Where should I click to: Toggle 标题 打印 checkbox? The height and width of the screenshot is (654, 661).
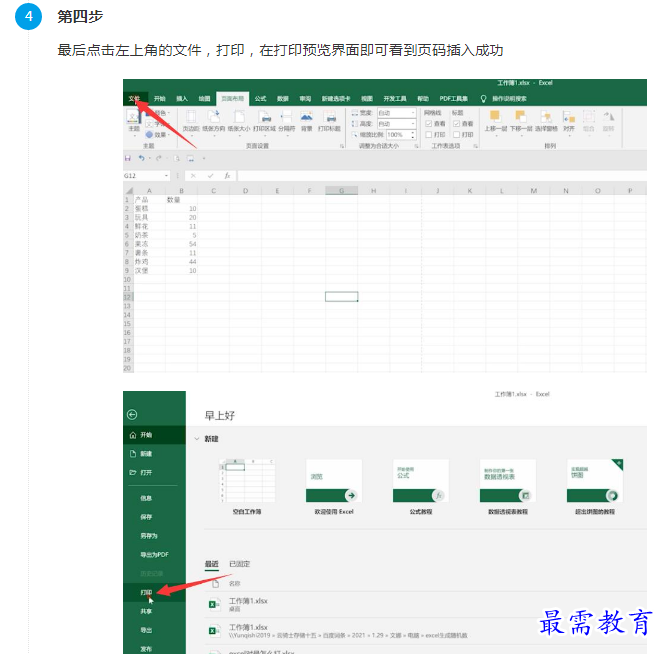coord(457,135)
